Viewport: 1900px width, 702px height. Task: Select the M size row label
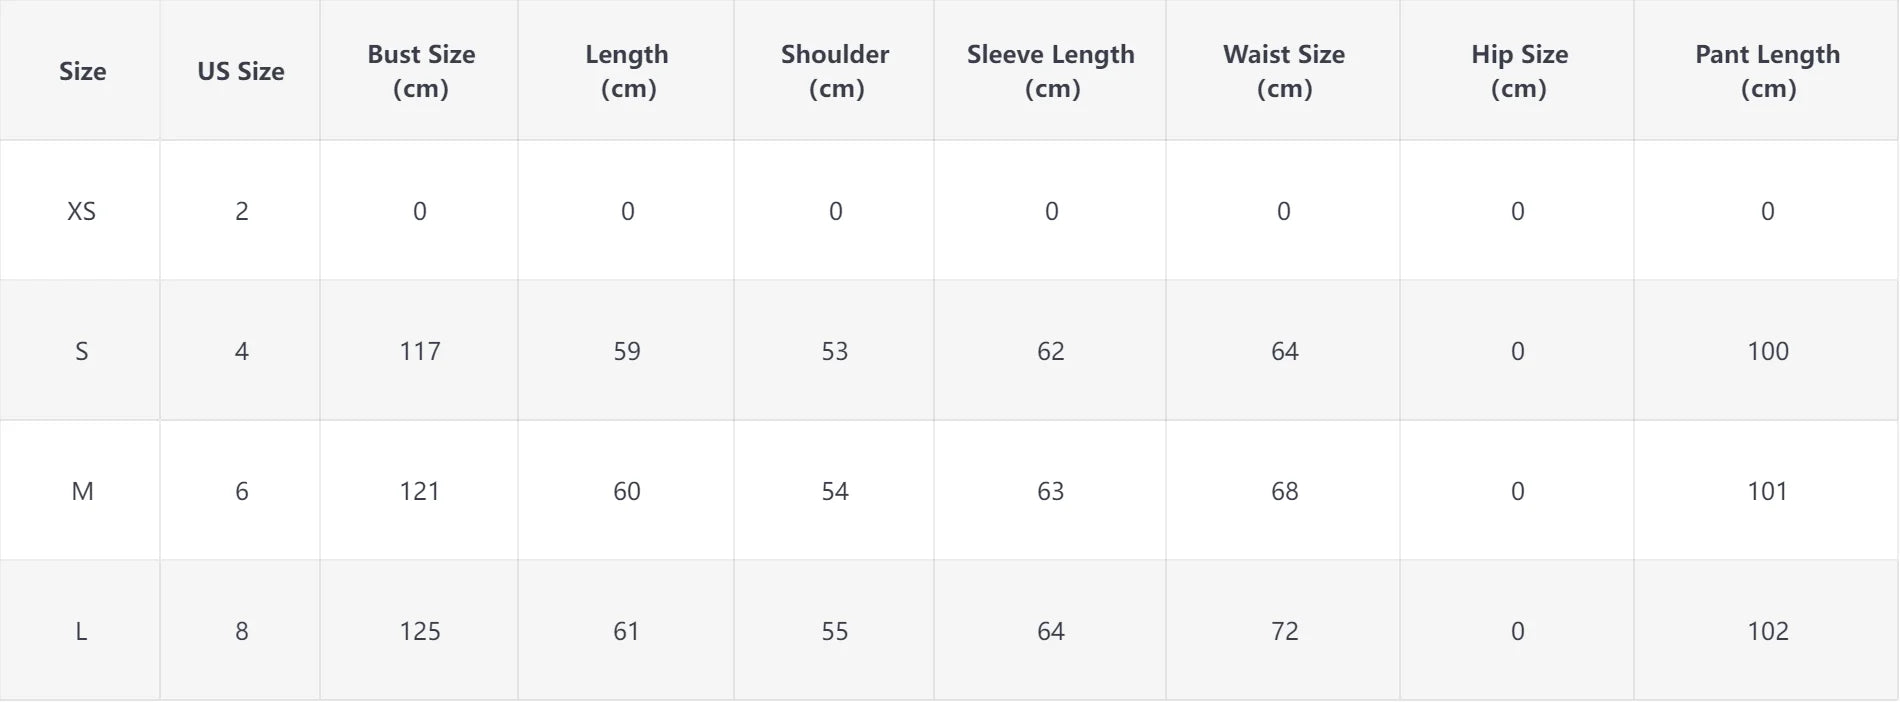[x=82, y=491]
